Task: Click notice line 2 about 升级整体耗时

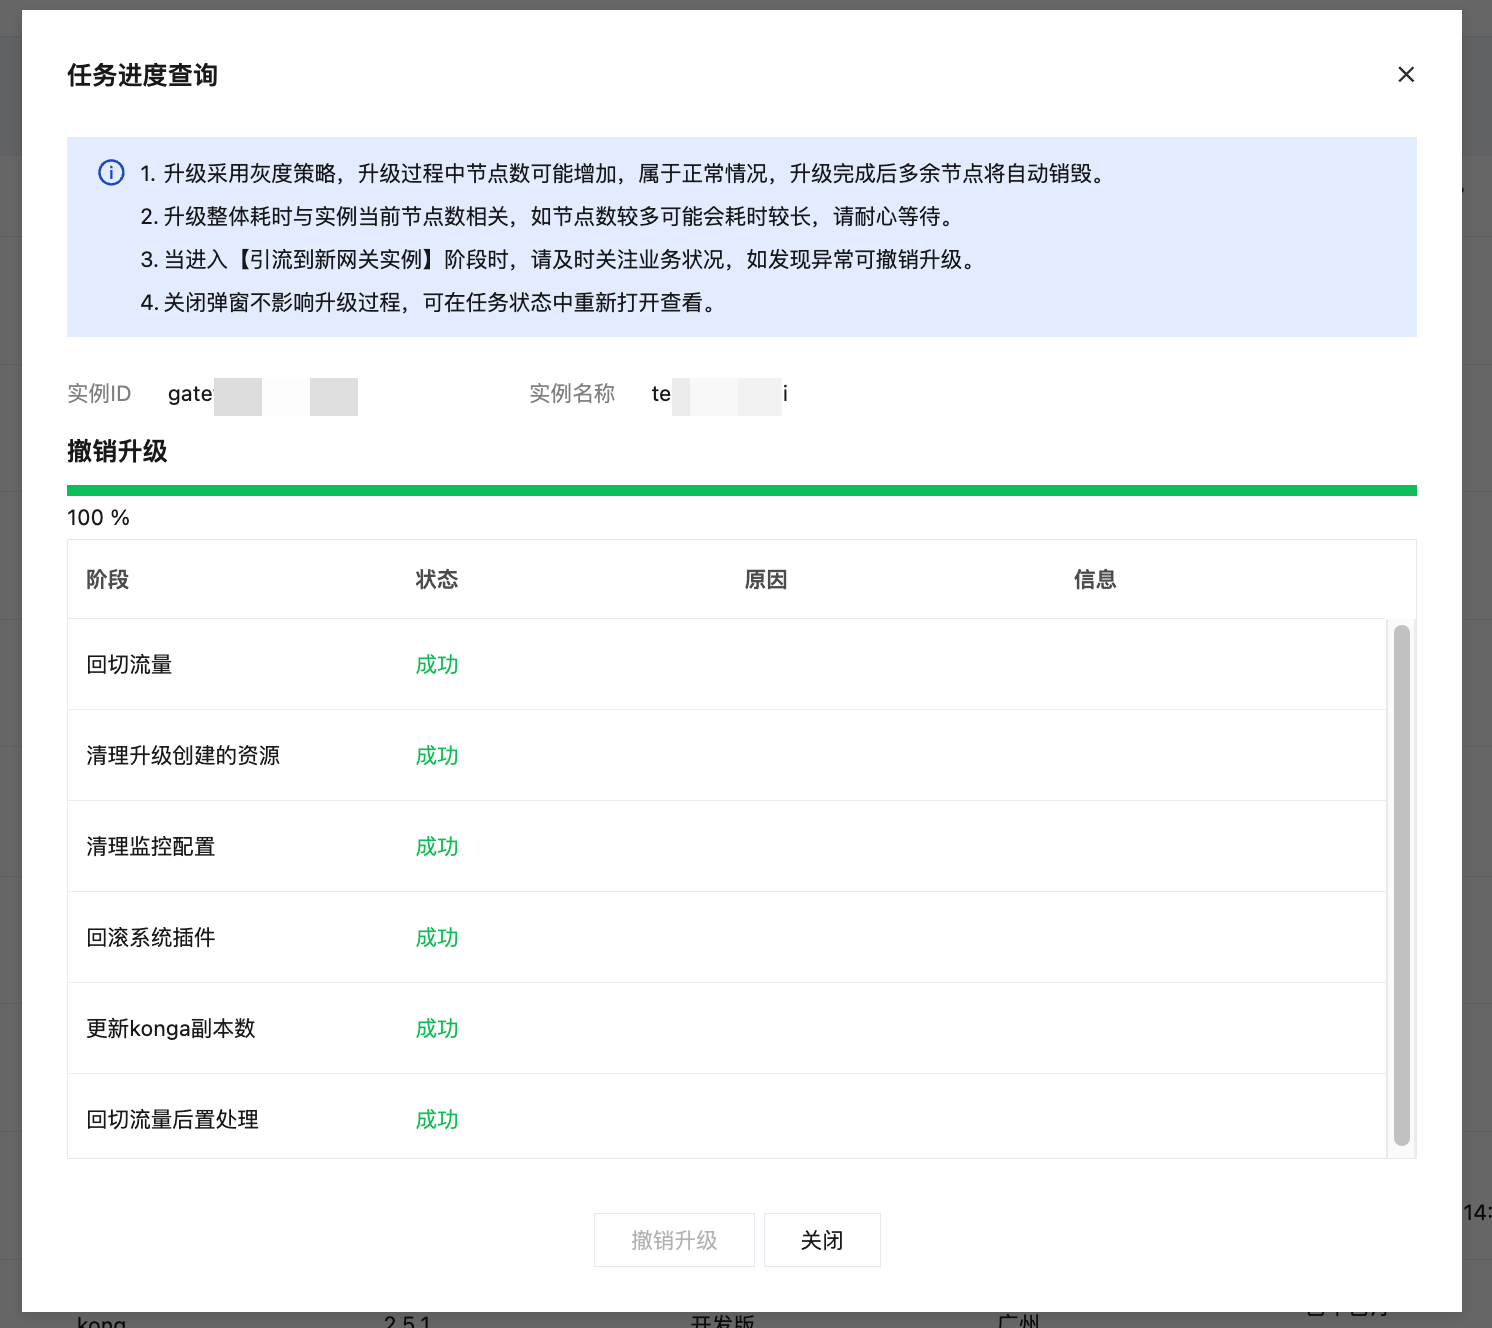Action: [x=548, y=217]
